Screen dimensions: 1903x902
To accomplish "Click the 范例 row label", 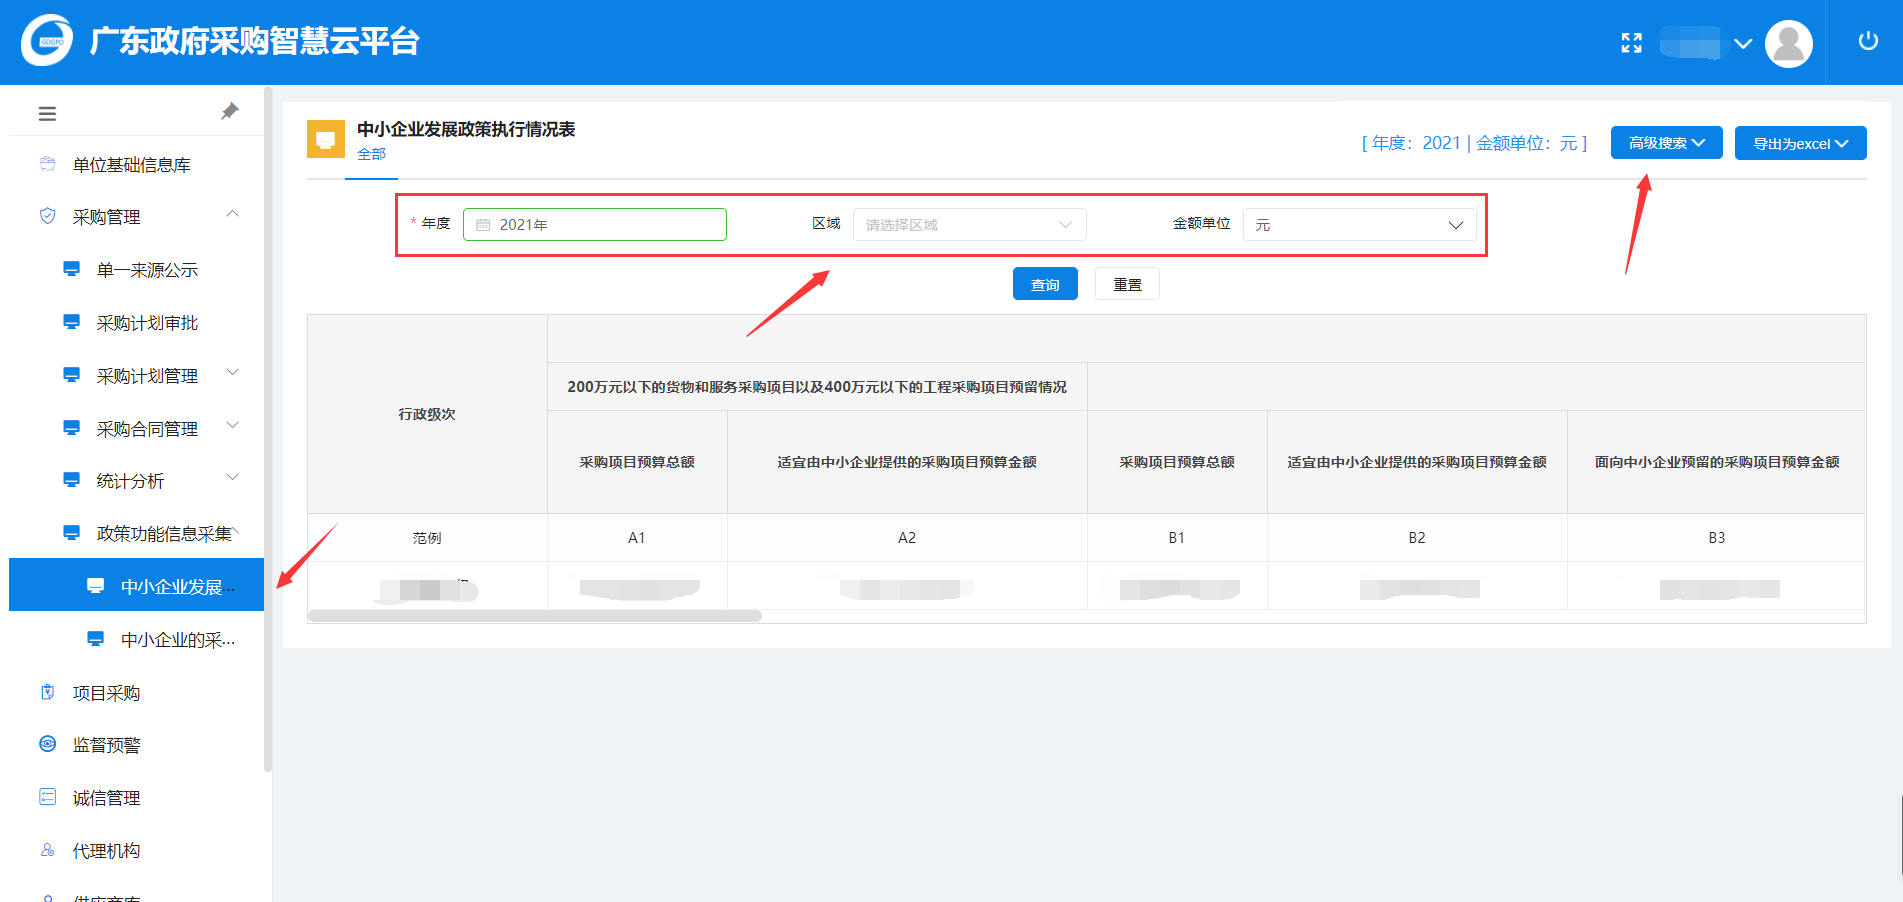I will pyautogui.click(x=427, y=538).
